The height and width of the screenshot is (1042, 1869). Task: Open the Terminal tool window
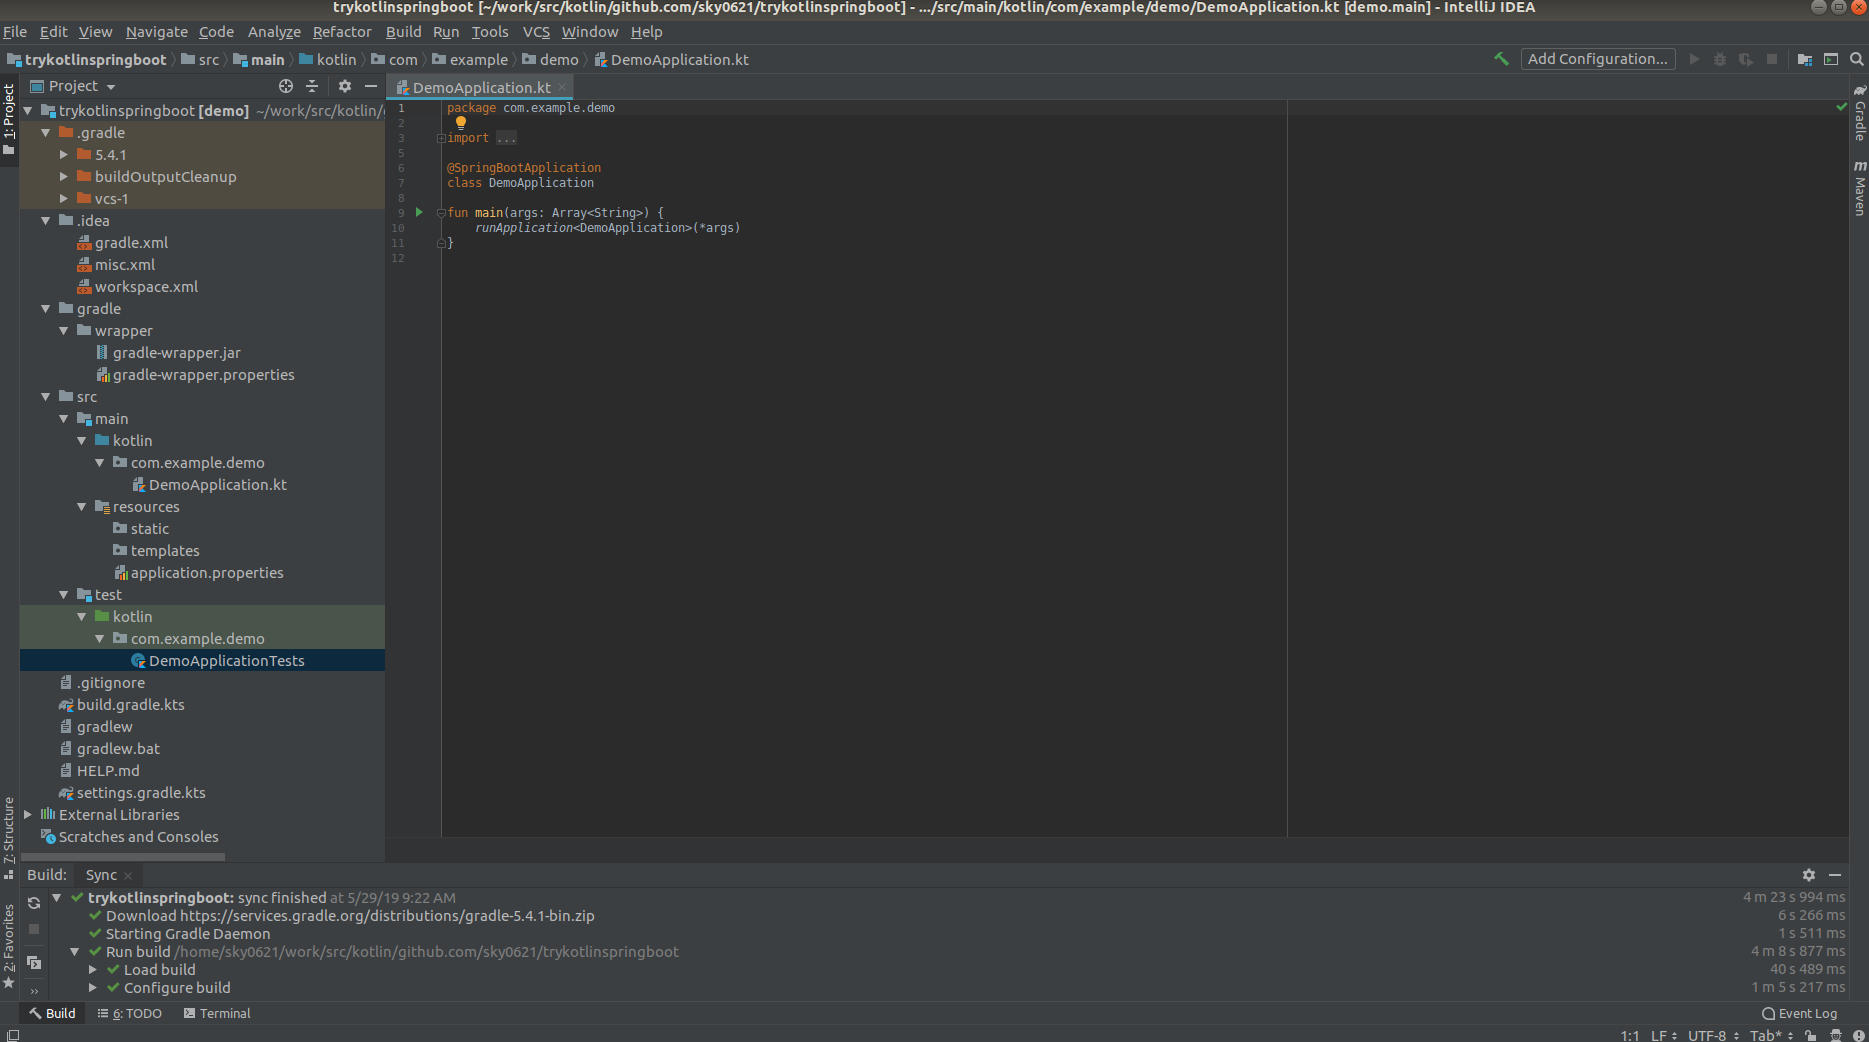(216, 1013)
